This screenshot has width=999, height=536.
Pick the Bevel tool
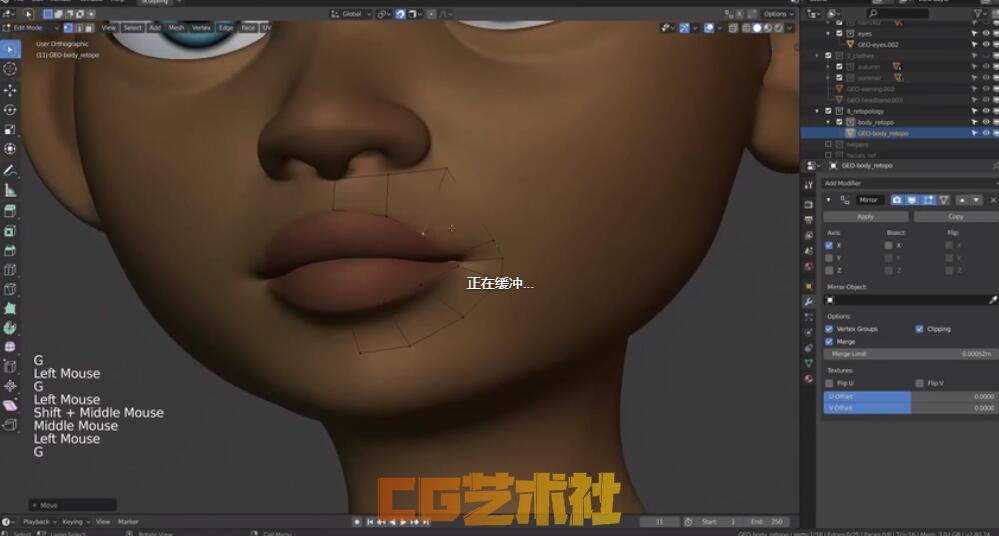(10, 250)
